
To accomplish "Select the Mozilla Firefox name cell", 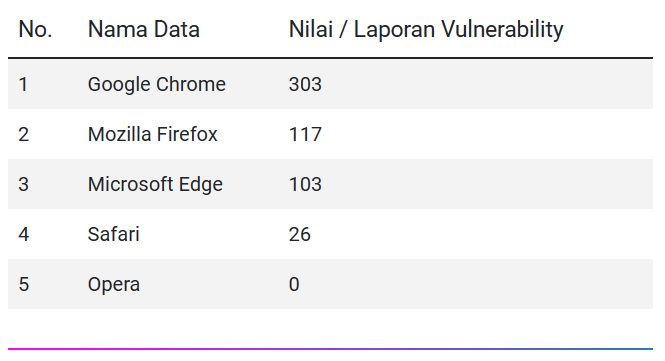I will (x=152, y=134).
